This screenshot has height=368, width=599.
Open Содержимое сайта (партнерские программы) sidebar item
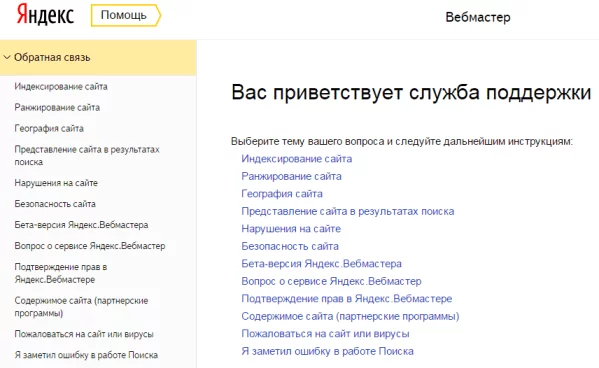pos(81,307)
